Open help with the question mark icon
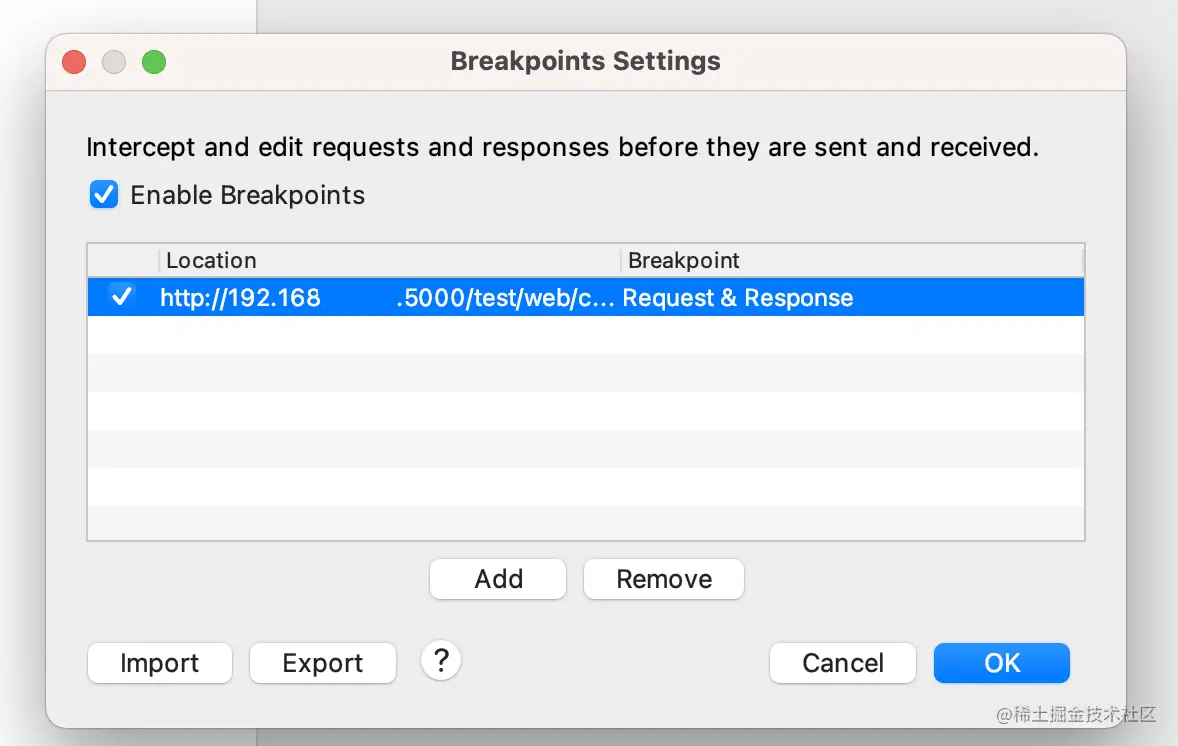Screen dimensions: 1178x746 click(x=441, y=660)
